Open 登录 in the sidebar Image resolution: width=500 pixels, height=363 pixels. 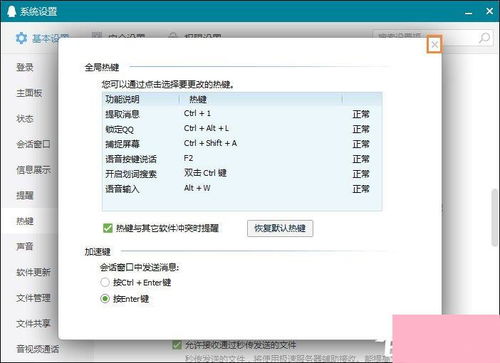tap(25, 67)
